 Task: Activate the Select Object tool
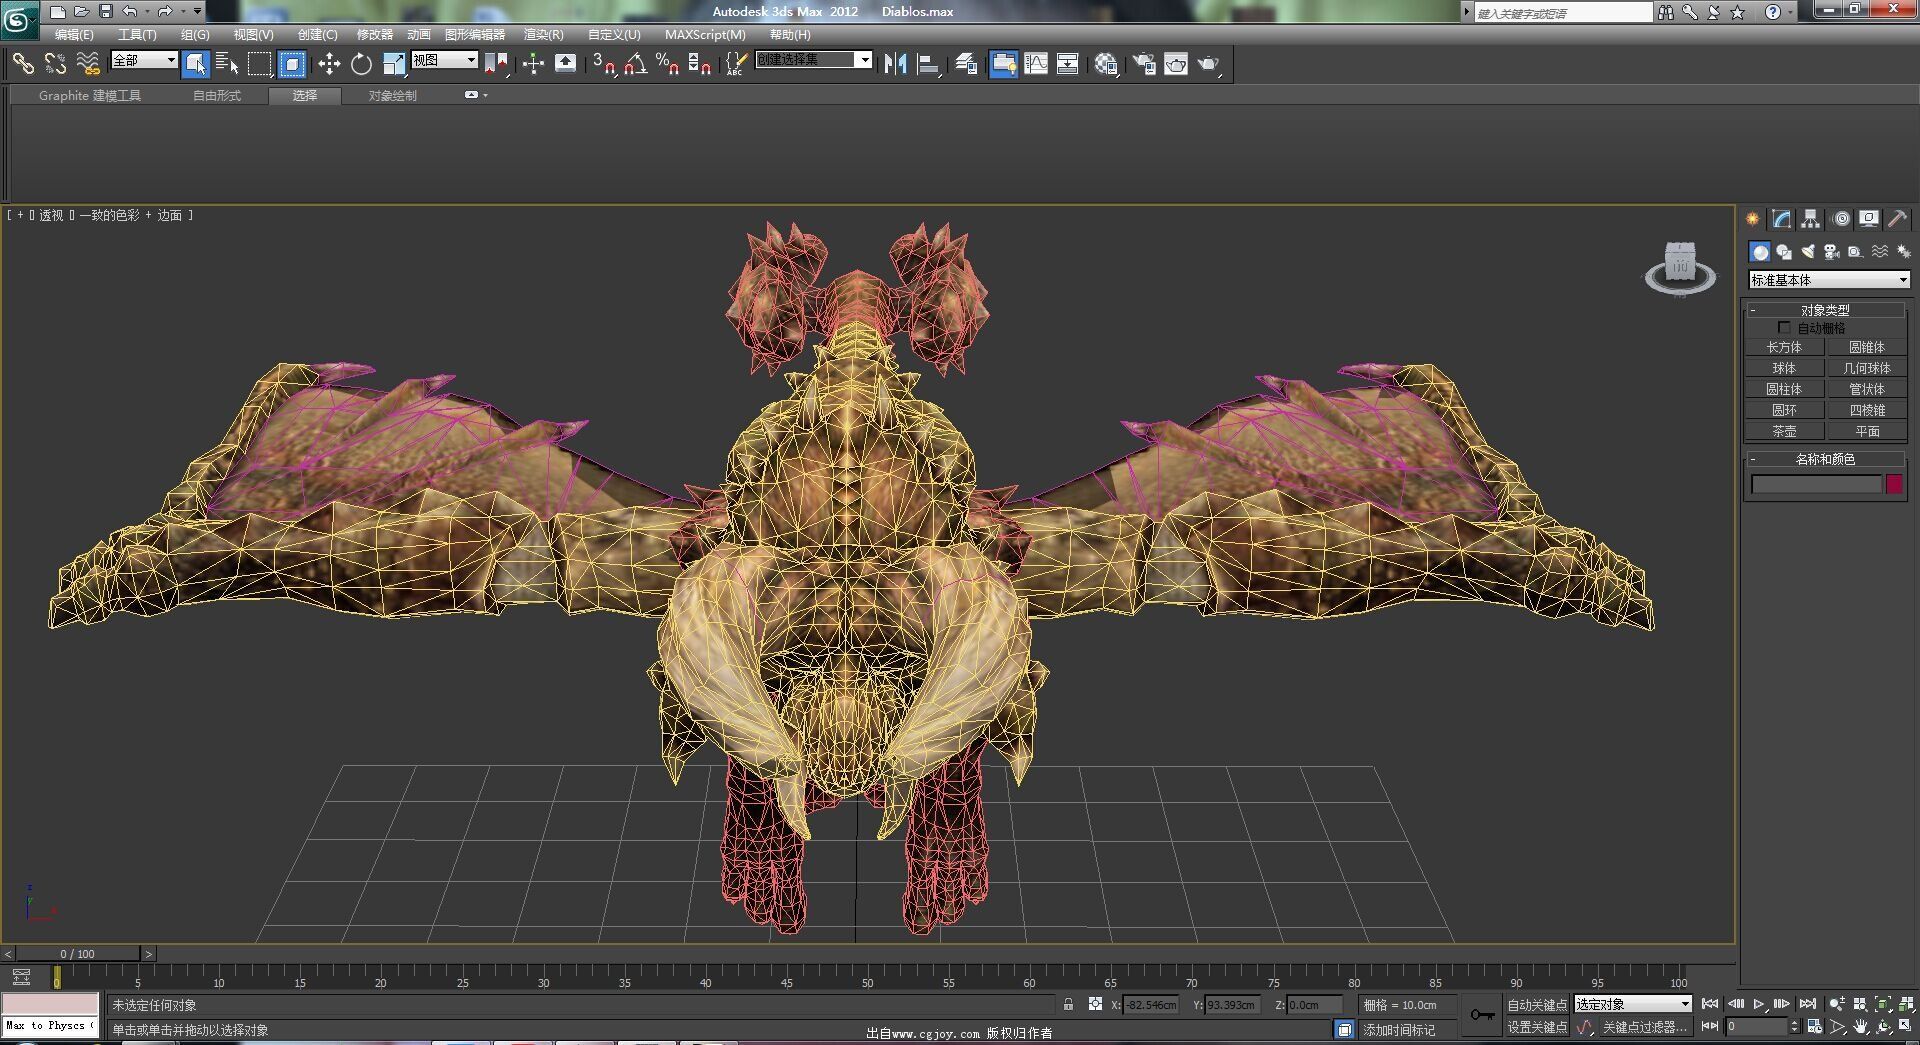pyautogui.click(x=196, y=64)
